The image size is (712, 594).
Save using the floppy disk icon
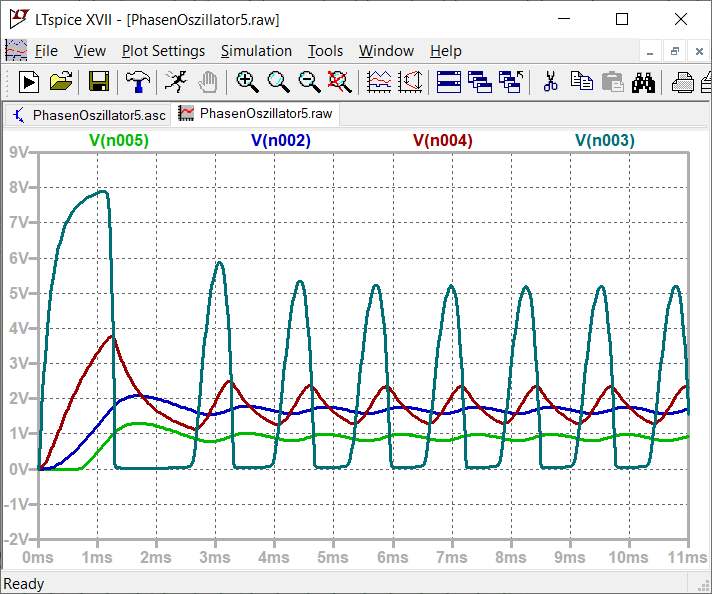99,82
